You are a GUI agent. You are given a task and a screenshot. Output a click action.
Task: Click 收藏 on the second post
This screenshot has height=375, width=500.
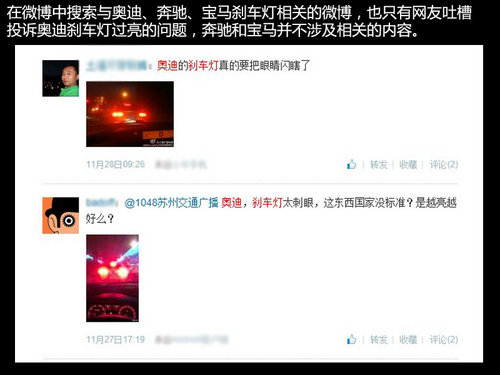(x=408, y=339)
